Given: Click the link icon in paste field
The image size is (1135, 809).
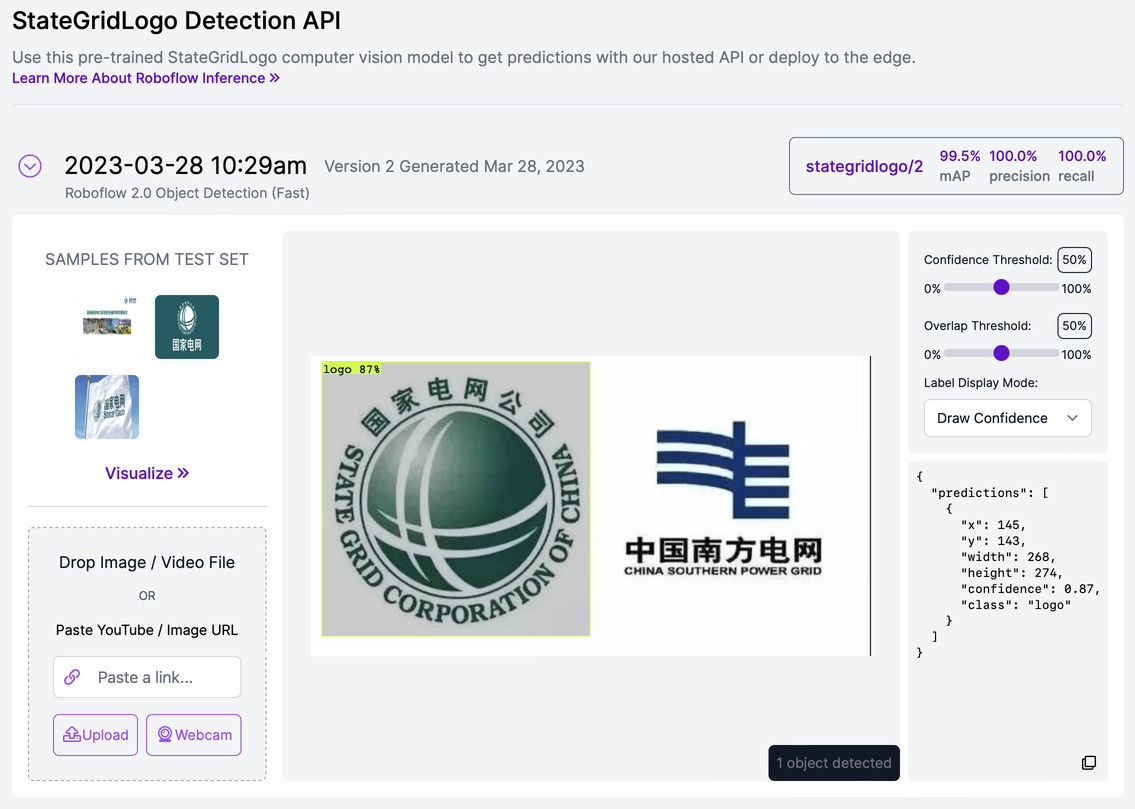Looking at the screenshot, I should click(x=72, y=677).
